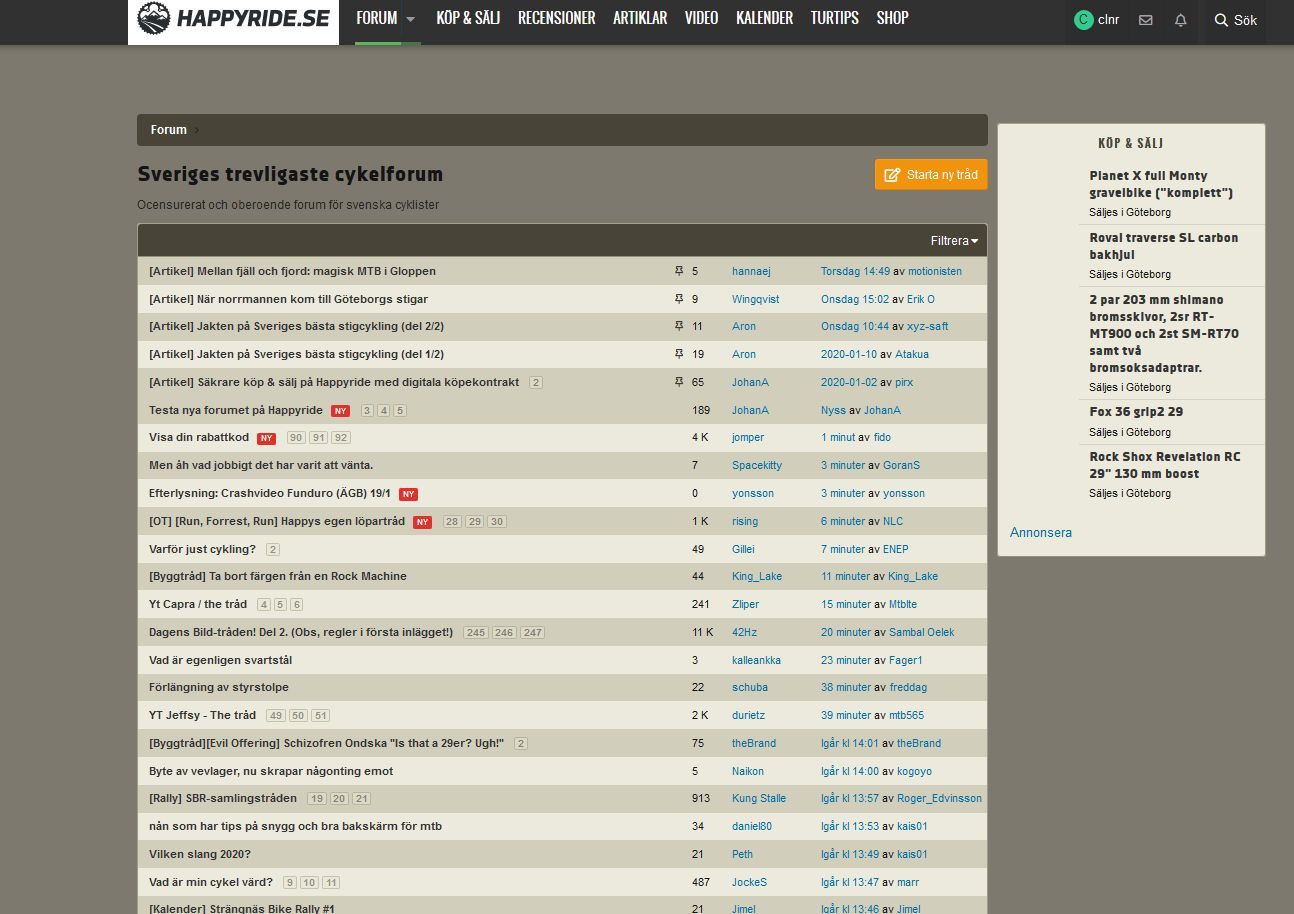
Task: Go to the Recensioner section
Action: 556,18
